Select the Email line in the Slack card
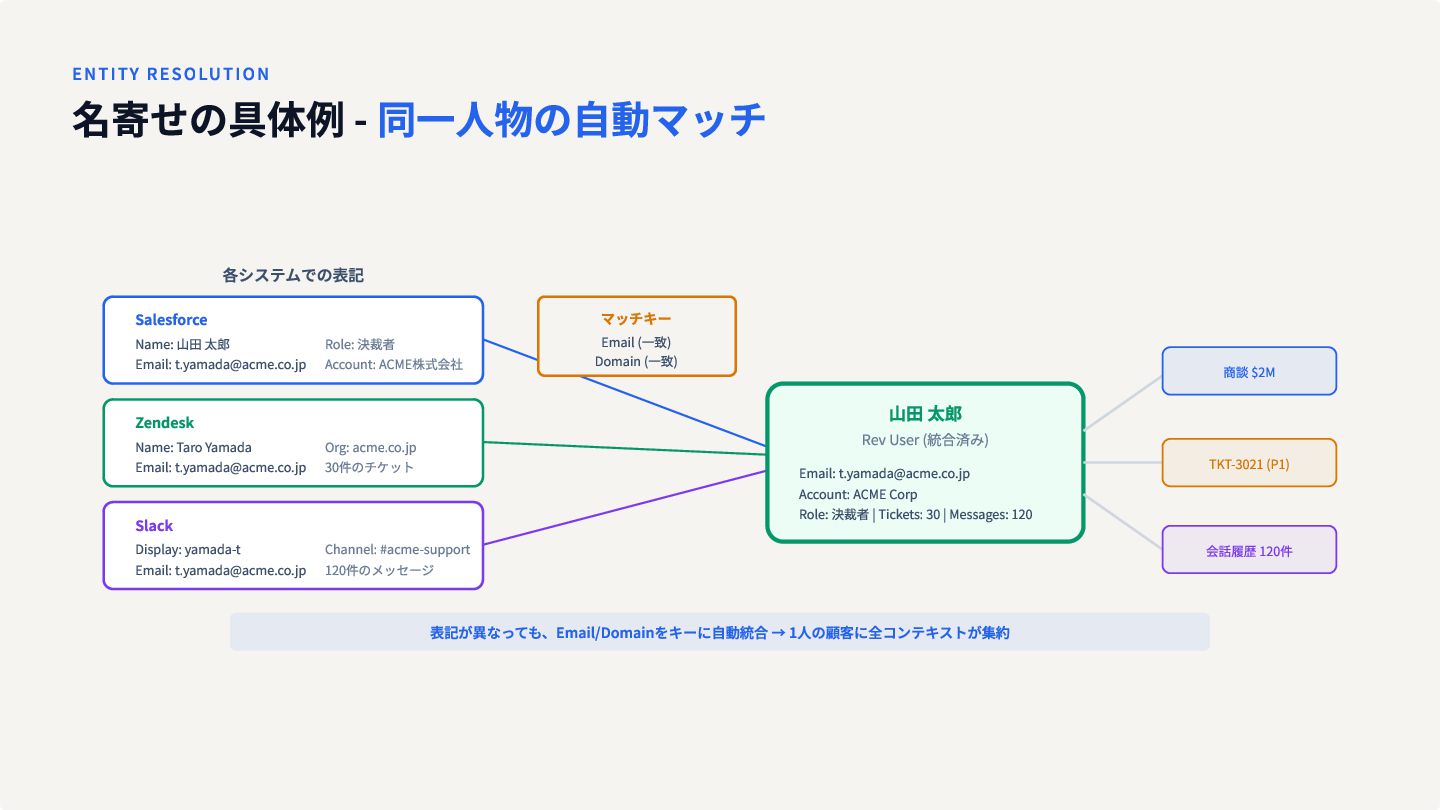The image size is (1440, 810). click(220, 570)
